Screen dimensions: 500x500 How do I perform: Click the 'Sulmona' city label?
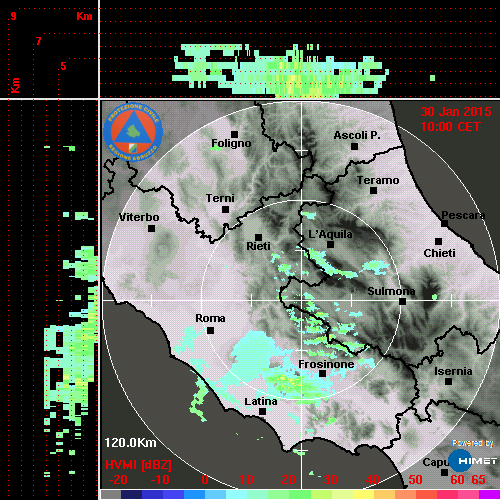391,291
